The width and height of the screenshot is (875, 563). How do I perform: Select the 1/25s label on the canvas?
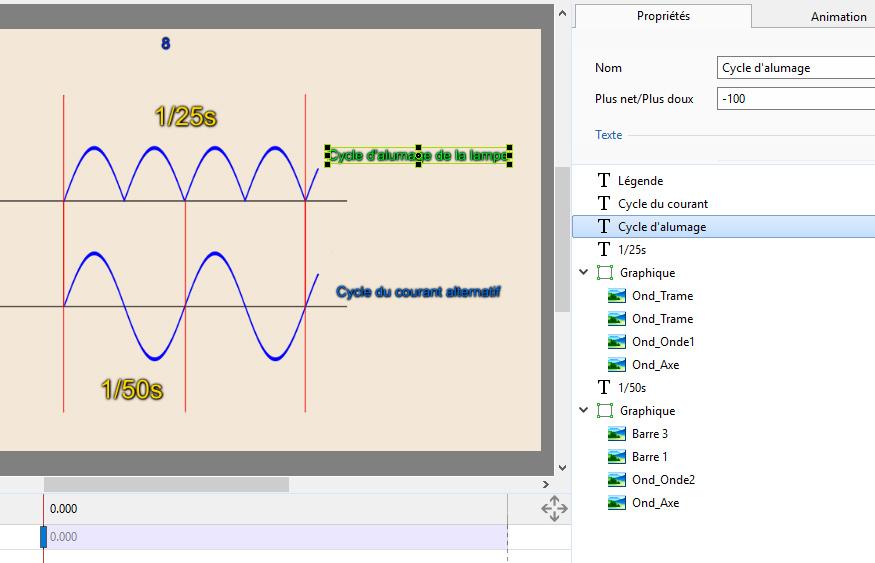(186, 117)
